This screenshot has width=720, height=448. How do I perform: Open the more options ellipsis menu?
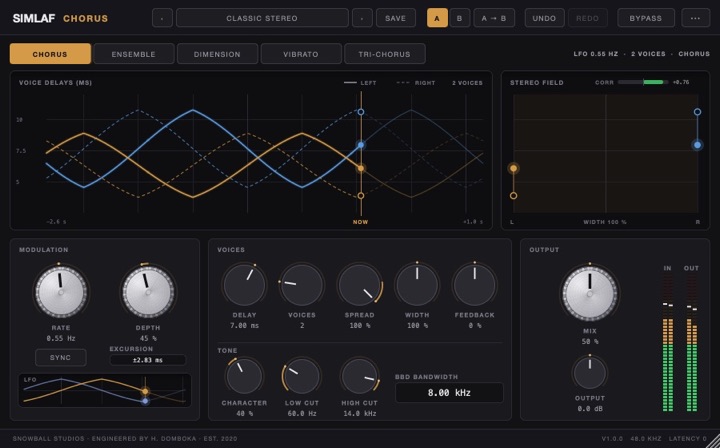696,18
